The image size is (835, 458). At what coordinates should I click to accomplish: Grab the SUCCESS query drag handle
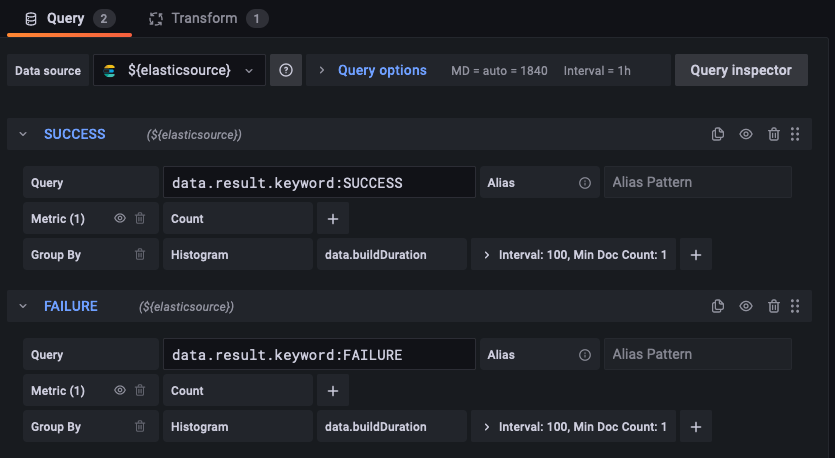coord(795,134)
